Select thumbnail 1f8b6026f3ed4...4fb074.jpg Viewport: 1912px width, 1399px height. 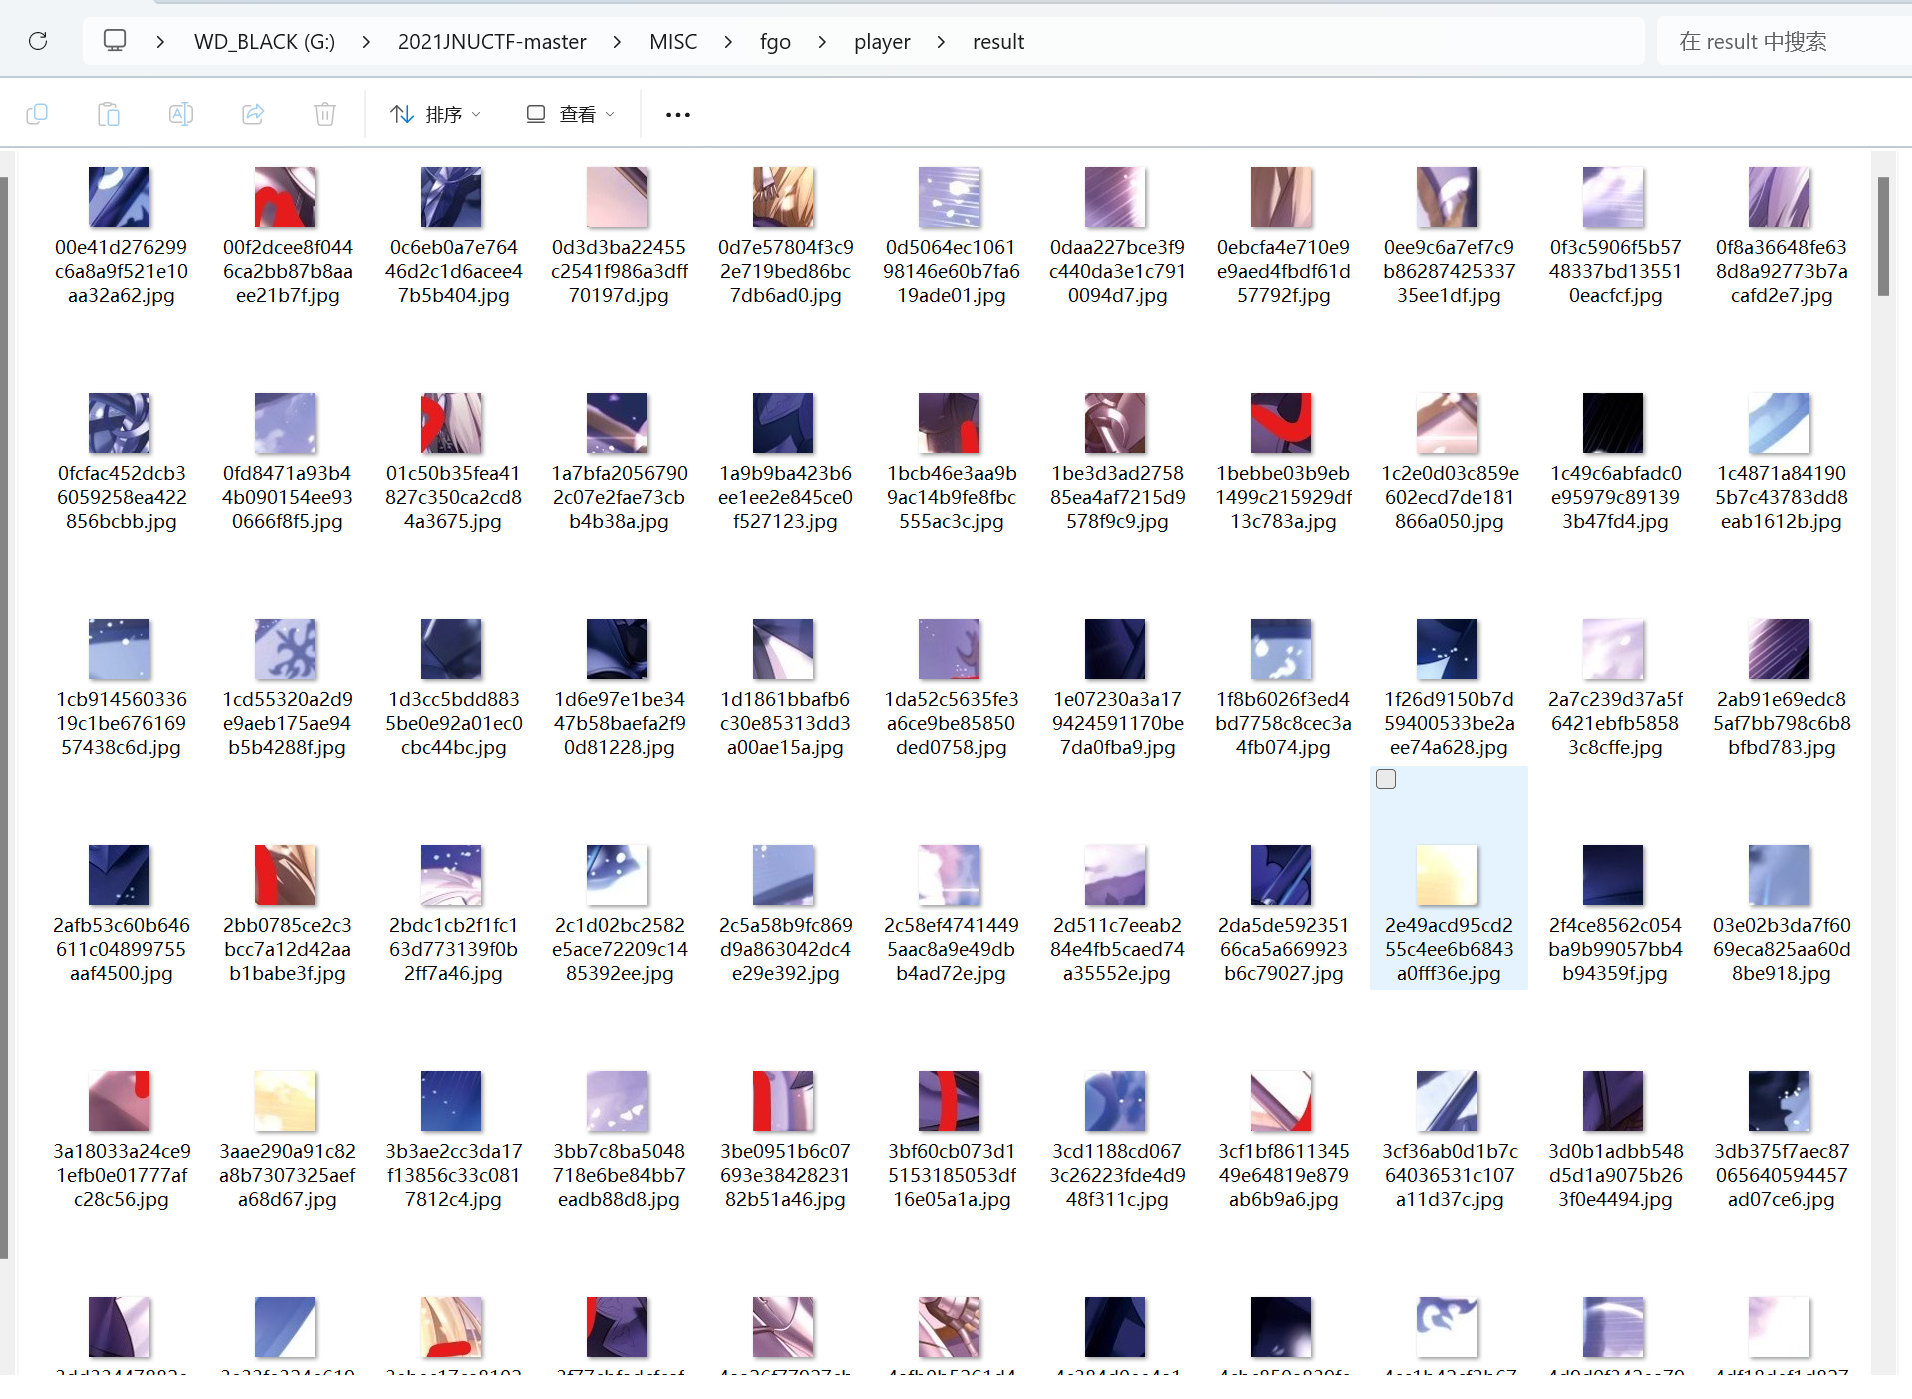pos(1281,649)
